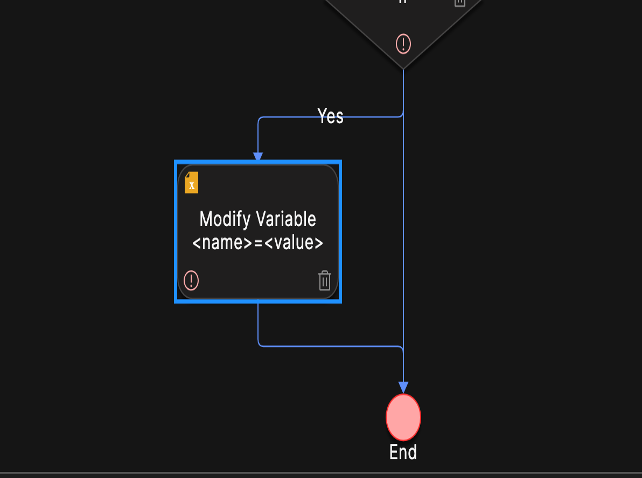Click the arrowhead pointing into the End node
The image size is (642, 478).
[x=403, y=387]
